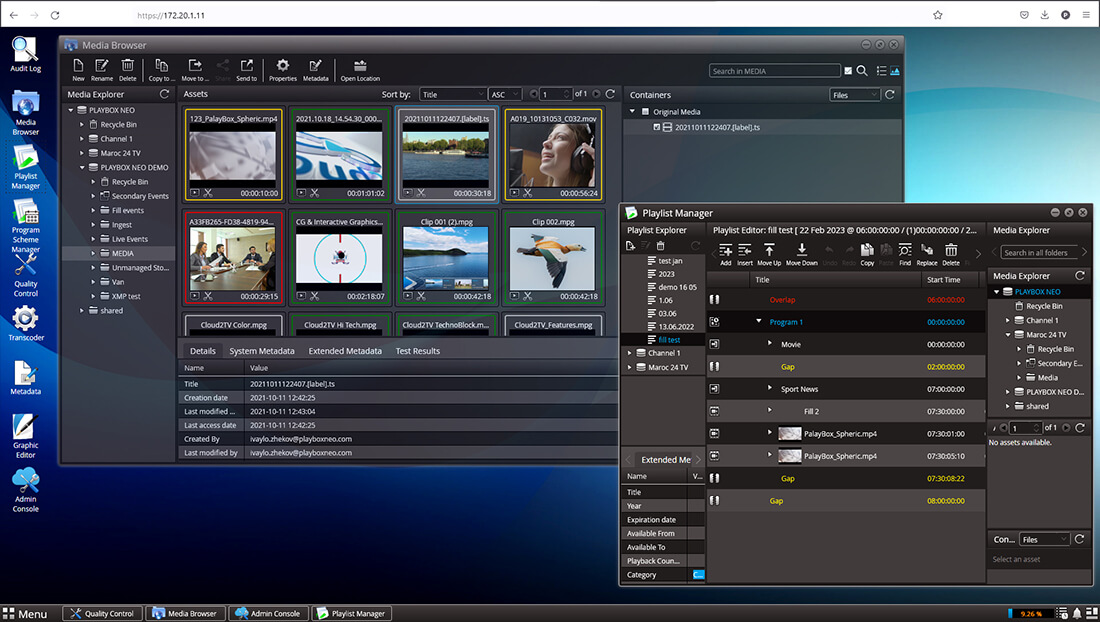Open Properties from the Media Browser toolbar
This screenshot has width=1100, height=622.
point(283,69)
